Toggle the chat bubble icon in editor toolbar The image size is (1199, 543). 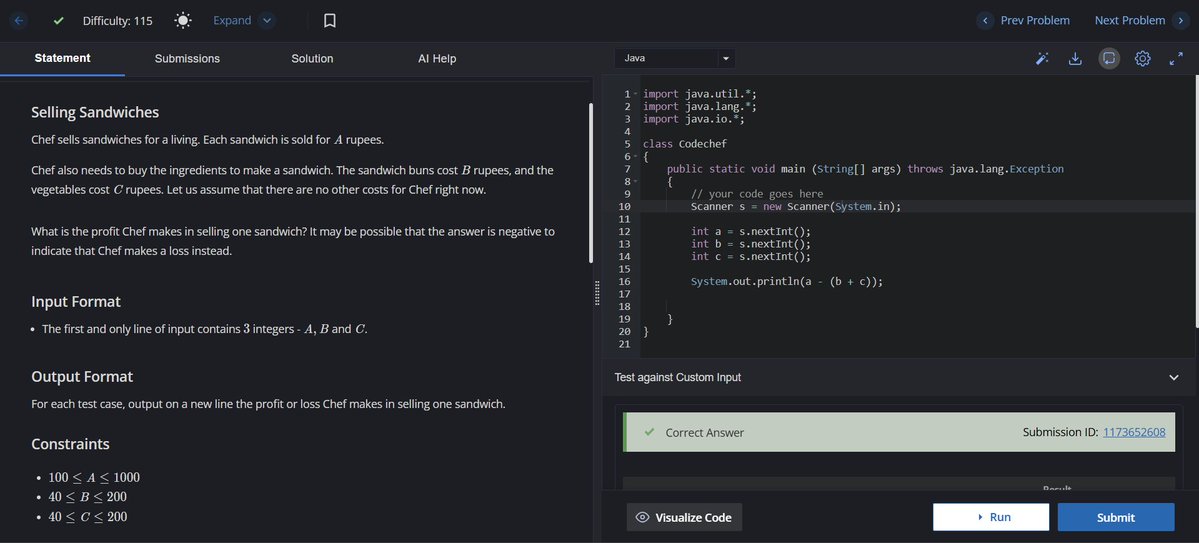pos(1109,58)
